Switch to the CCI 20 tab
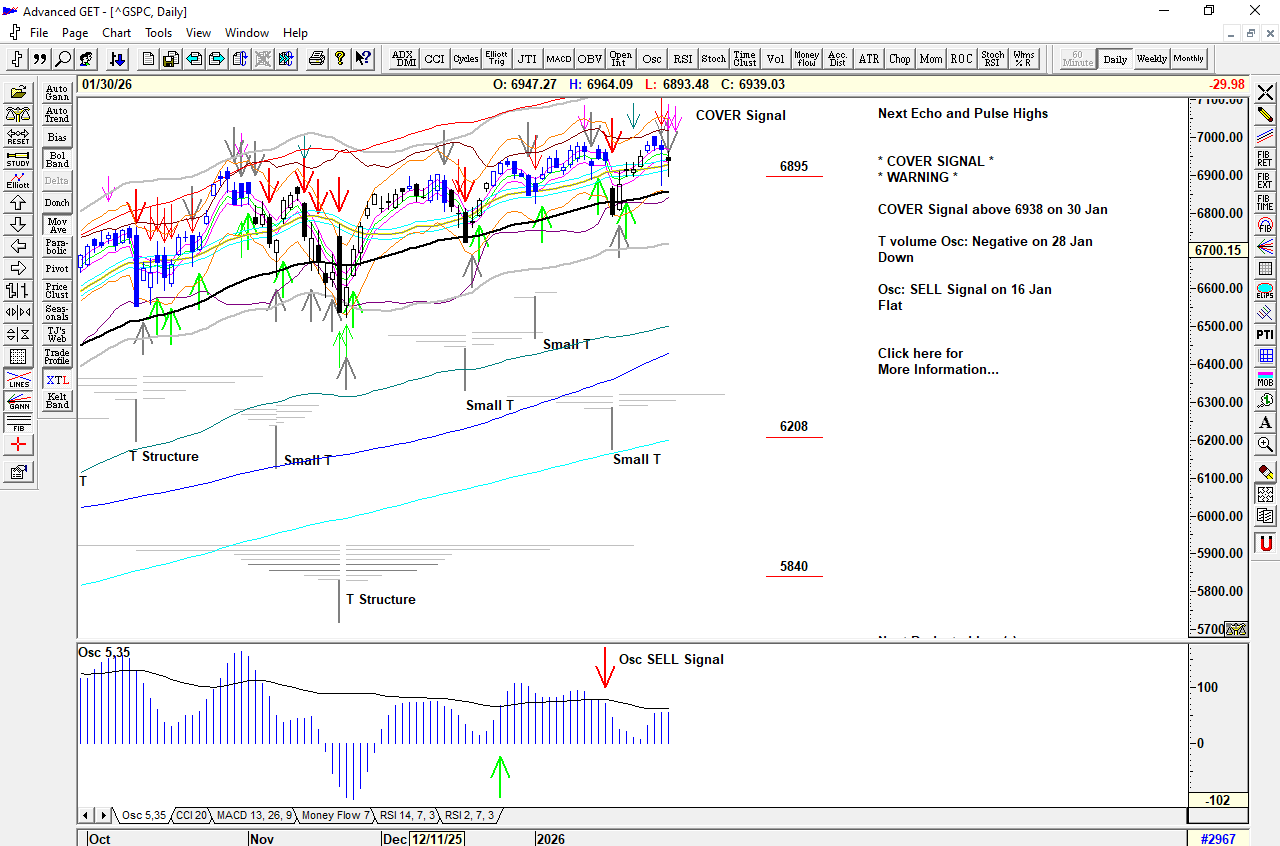Image resolution: width=1280 pixels, height=846 pixels. tap(190, 816)
